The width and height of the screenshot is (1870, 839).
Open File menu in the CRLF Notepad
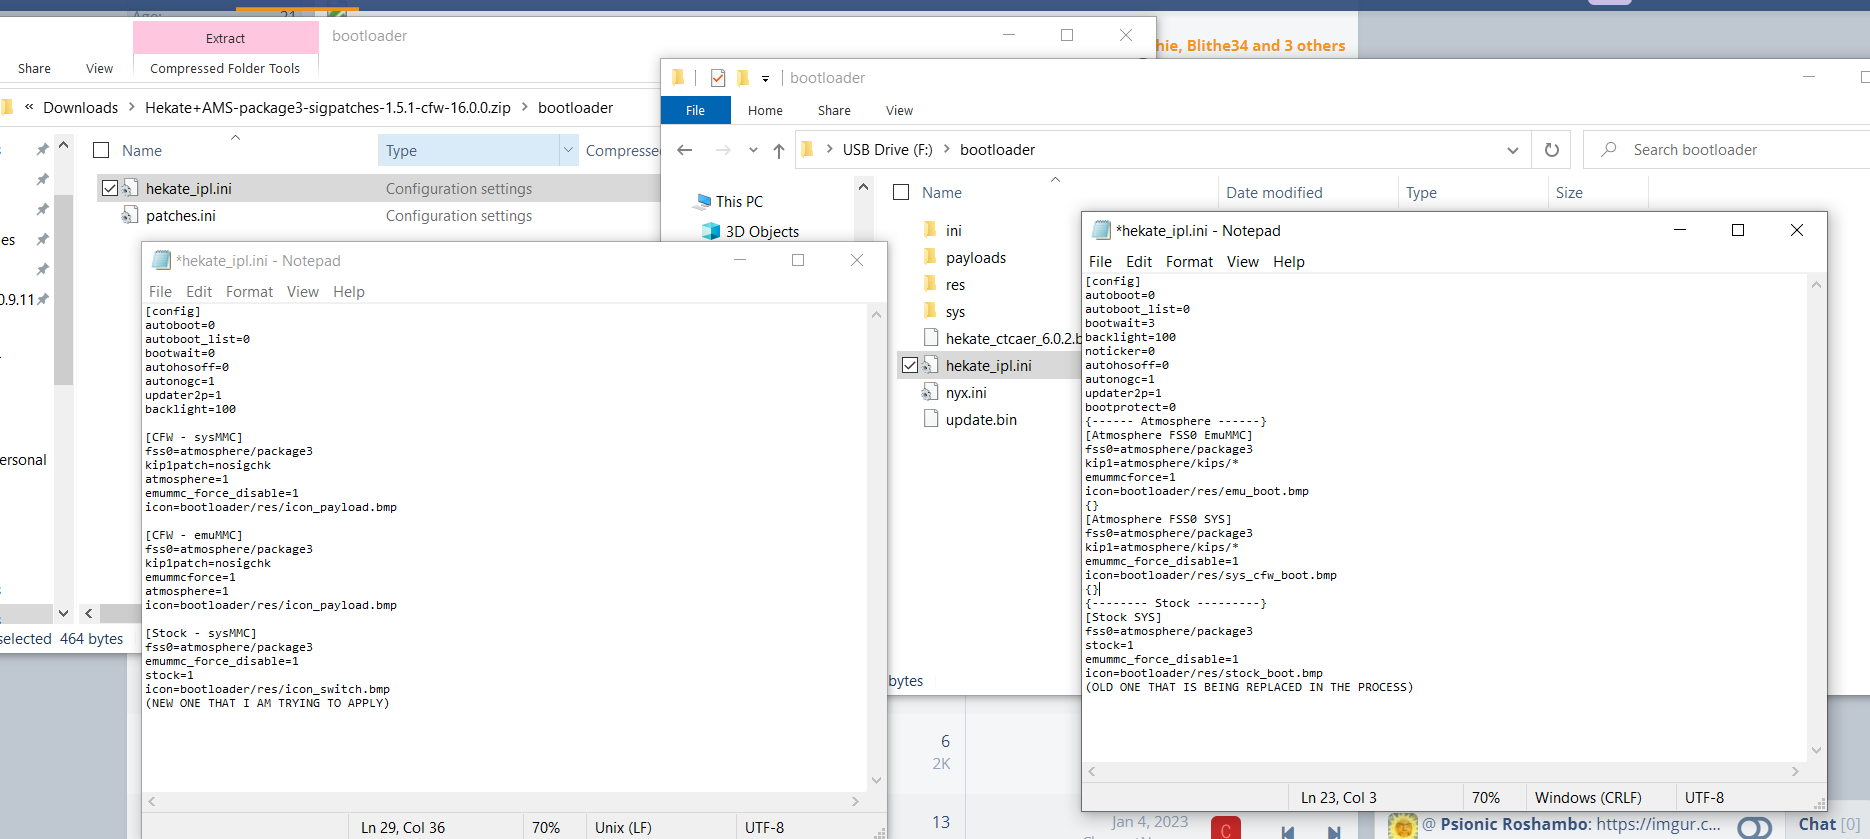click(x=1100, y=261)
